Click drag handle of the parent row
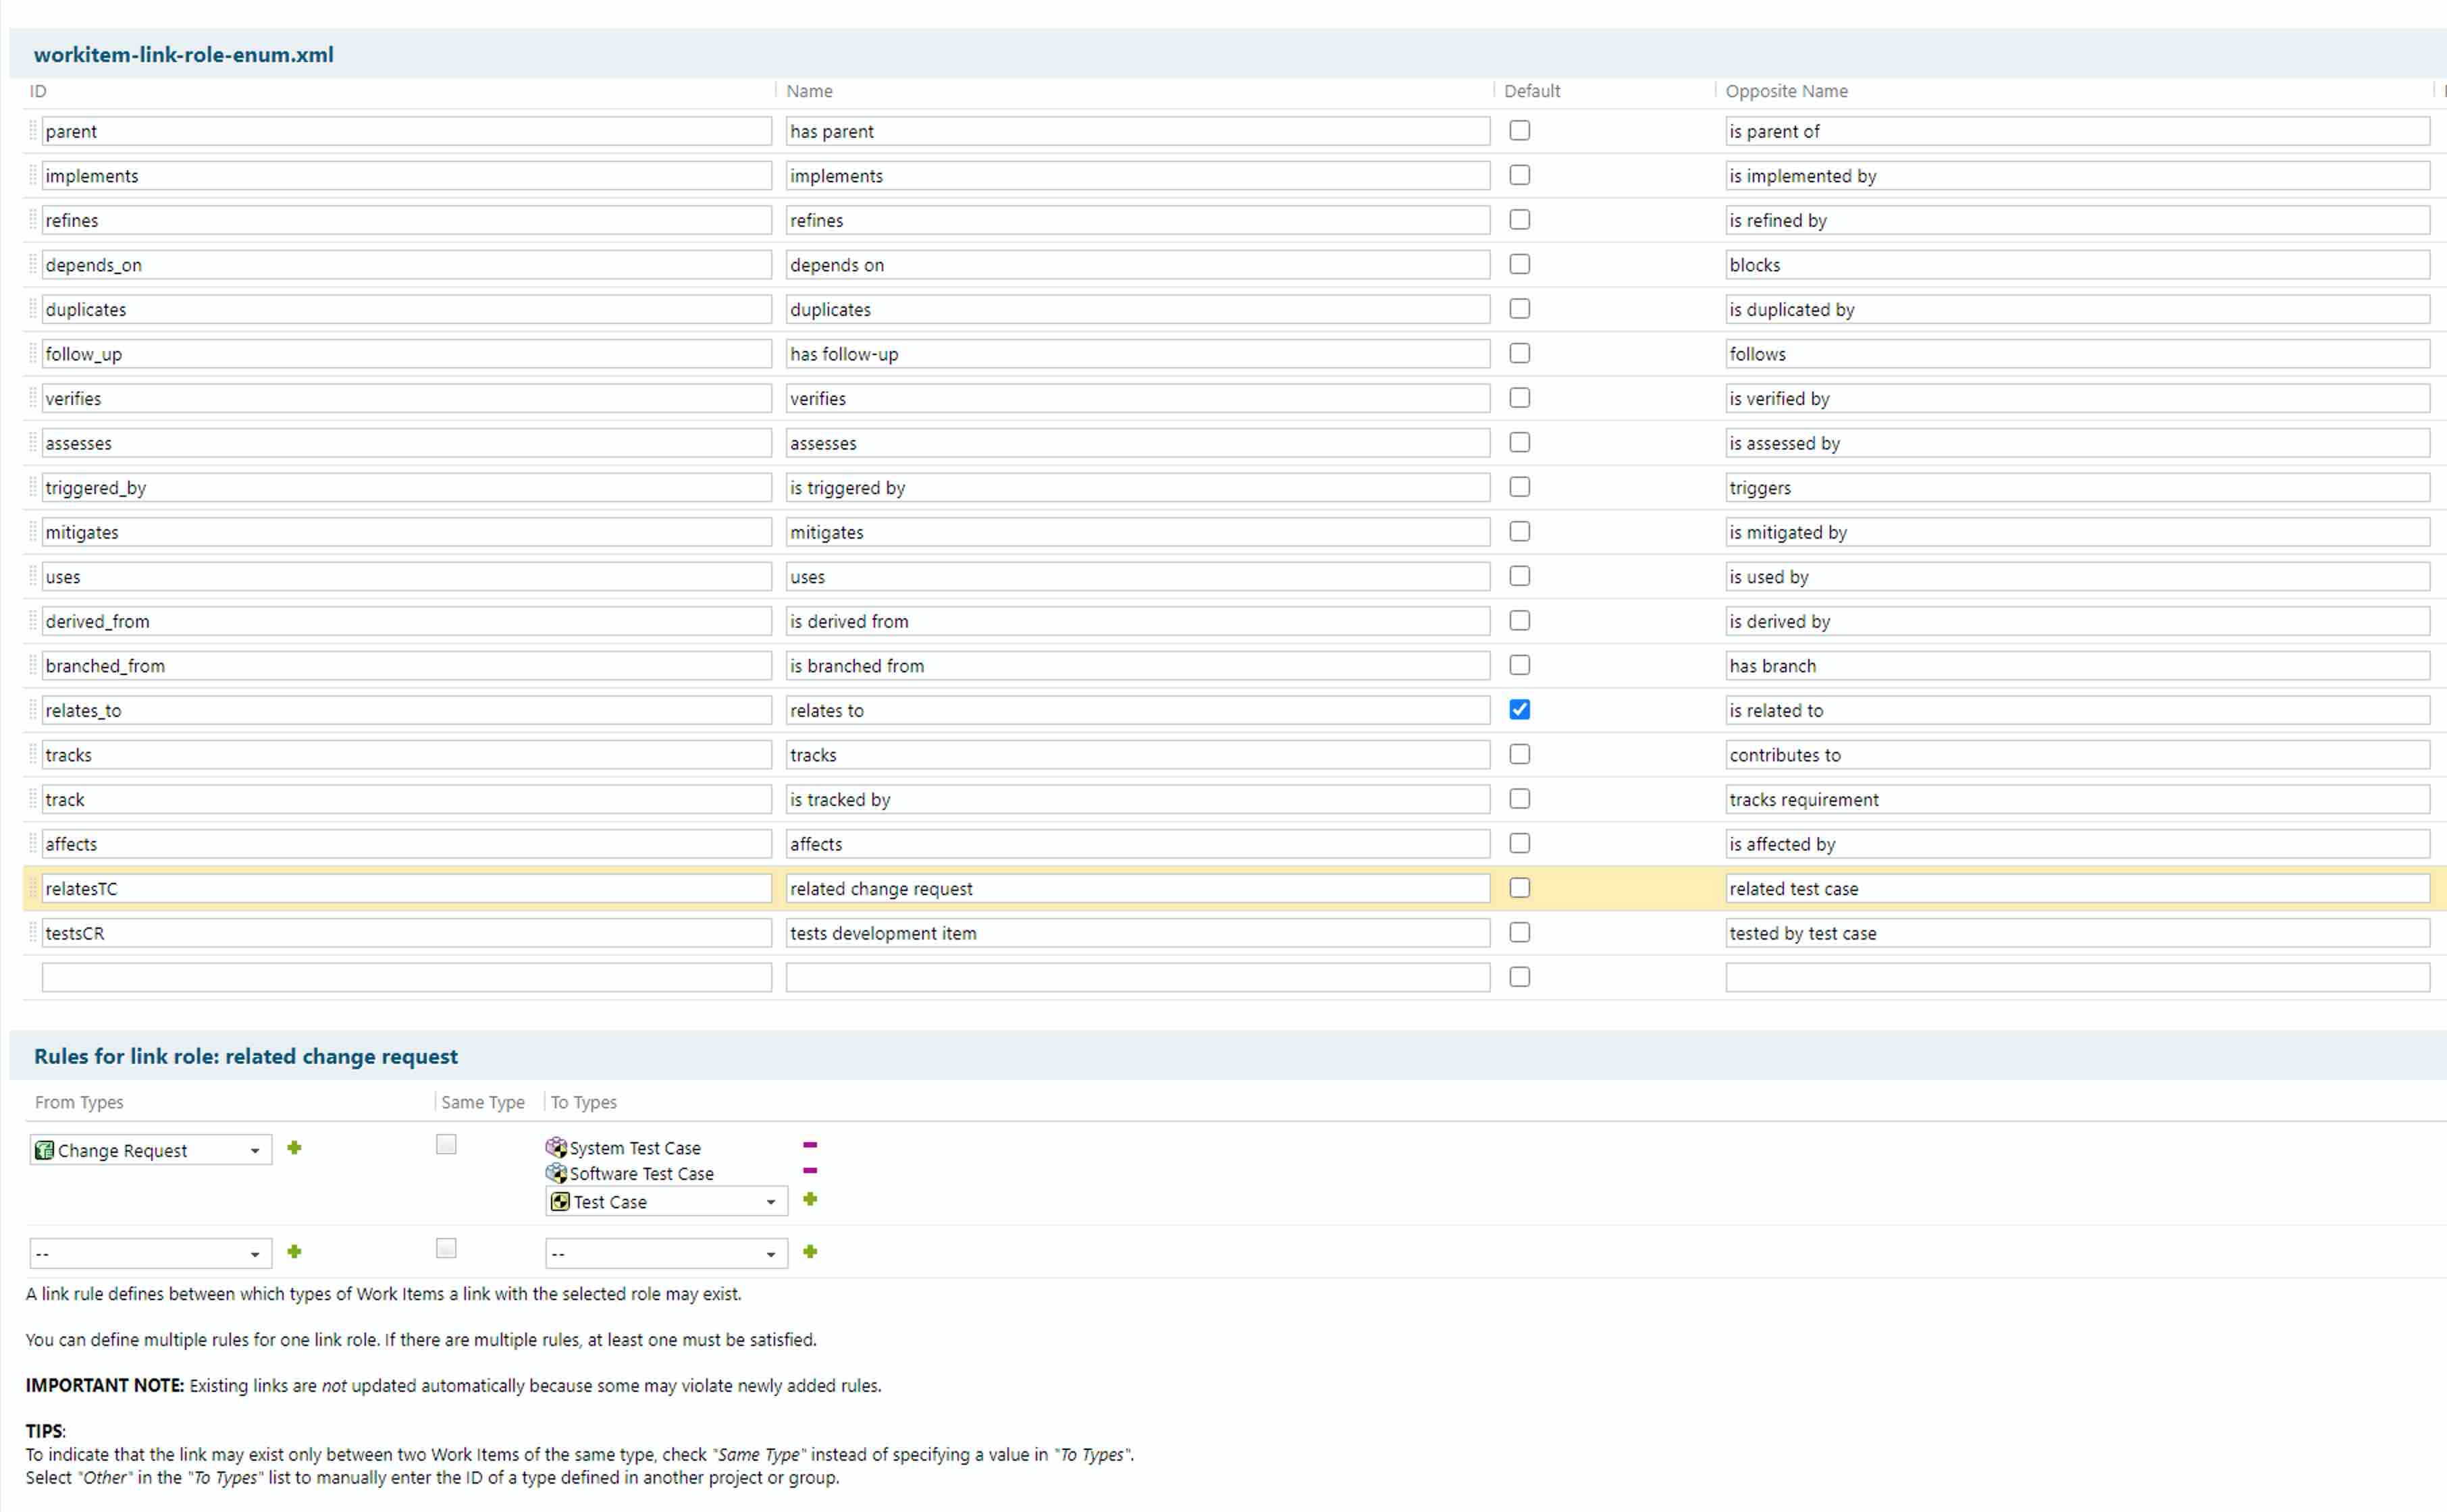2447x1512 pixels. pyautogui.click(x=33, y=131)
